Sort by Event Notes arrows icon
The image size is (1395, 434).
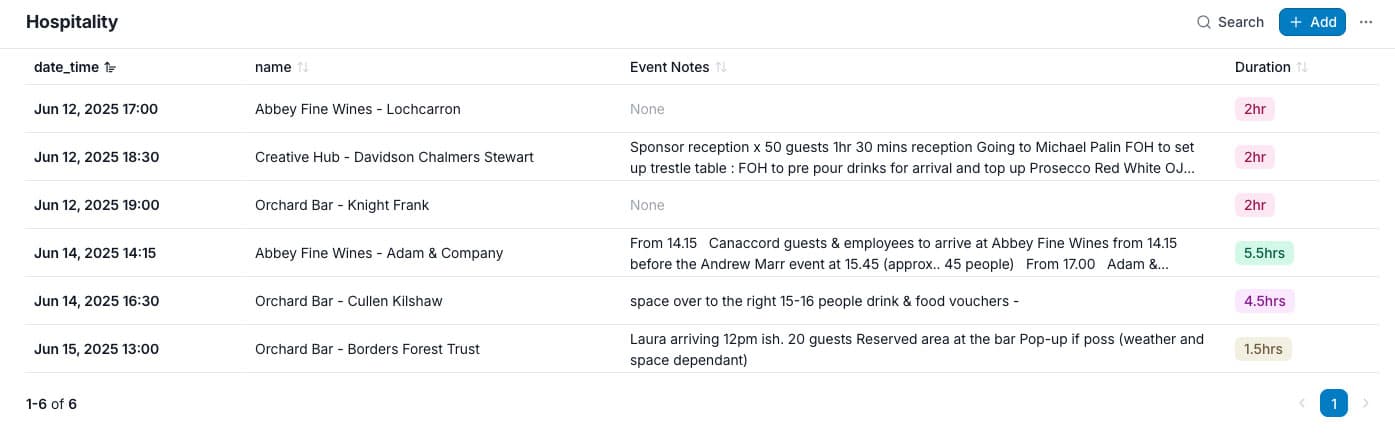coord(721,67)
